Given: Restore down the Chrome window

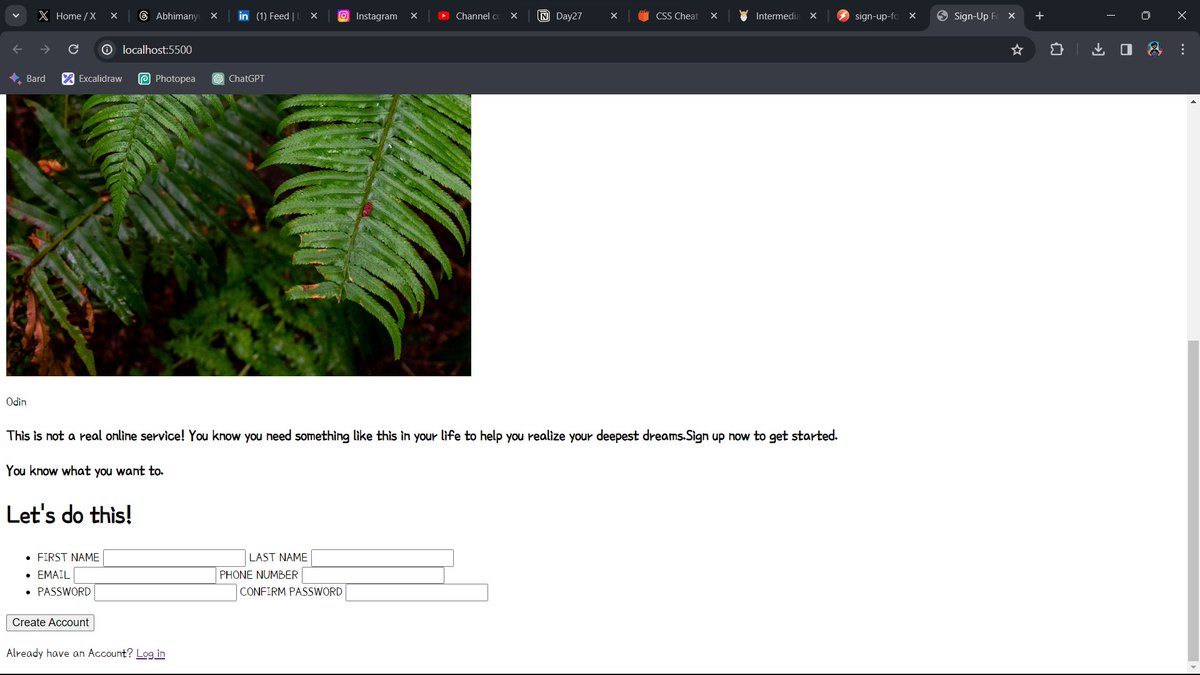Looking at the screenshot, I should [1146, 16].
